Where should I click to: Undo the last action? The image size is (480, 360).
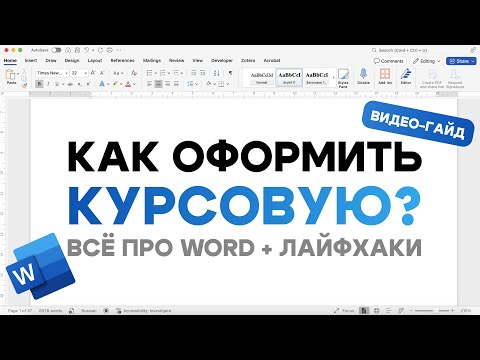(86, 50)
